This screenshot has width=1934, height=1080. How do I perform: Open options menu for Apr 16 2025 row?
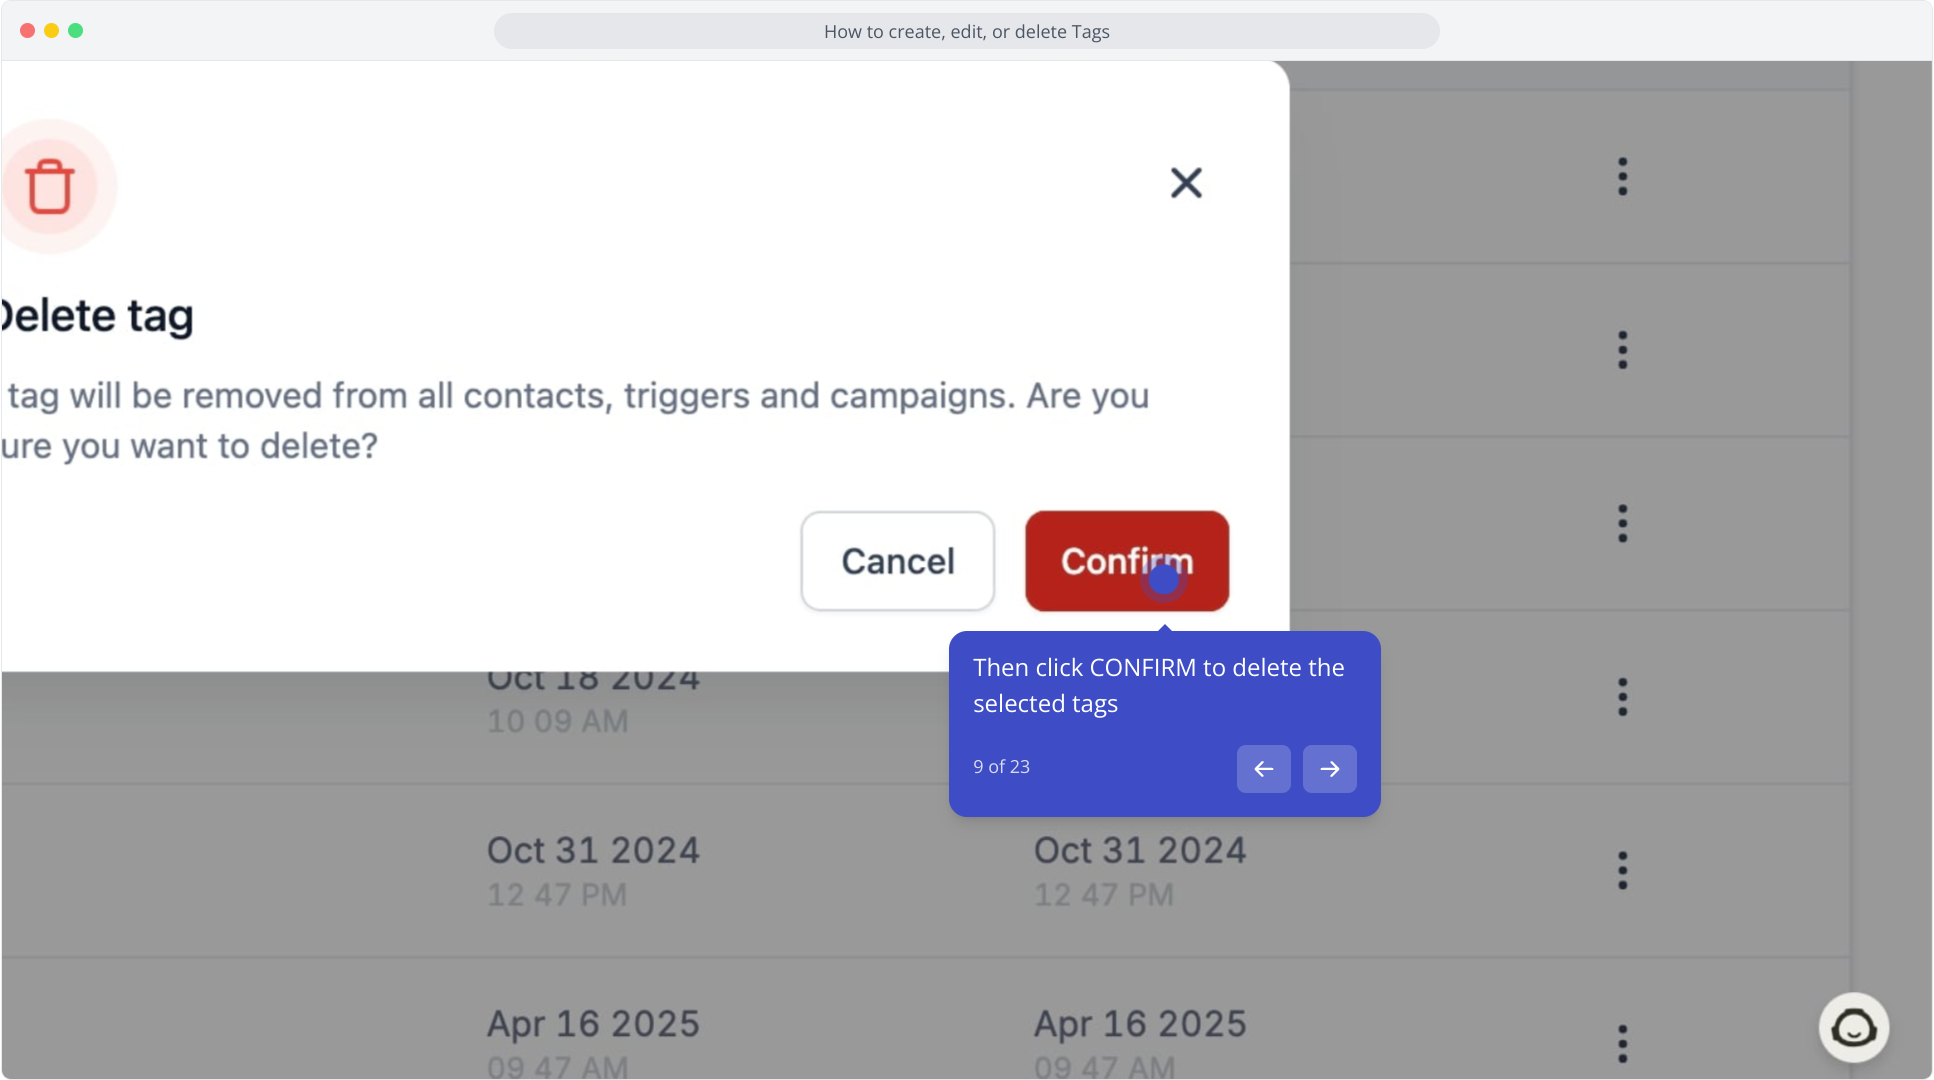[x=1623, y=1044]
